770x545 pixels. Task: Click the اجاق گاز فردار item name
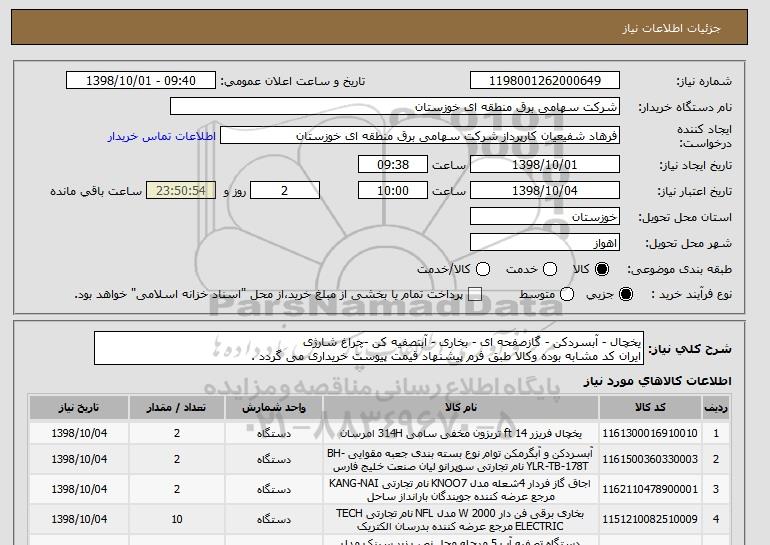461,490
